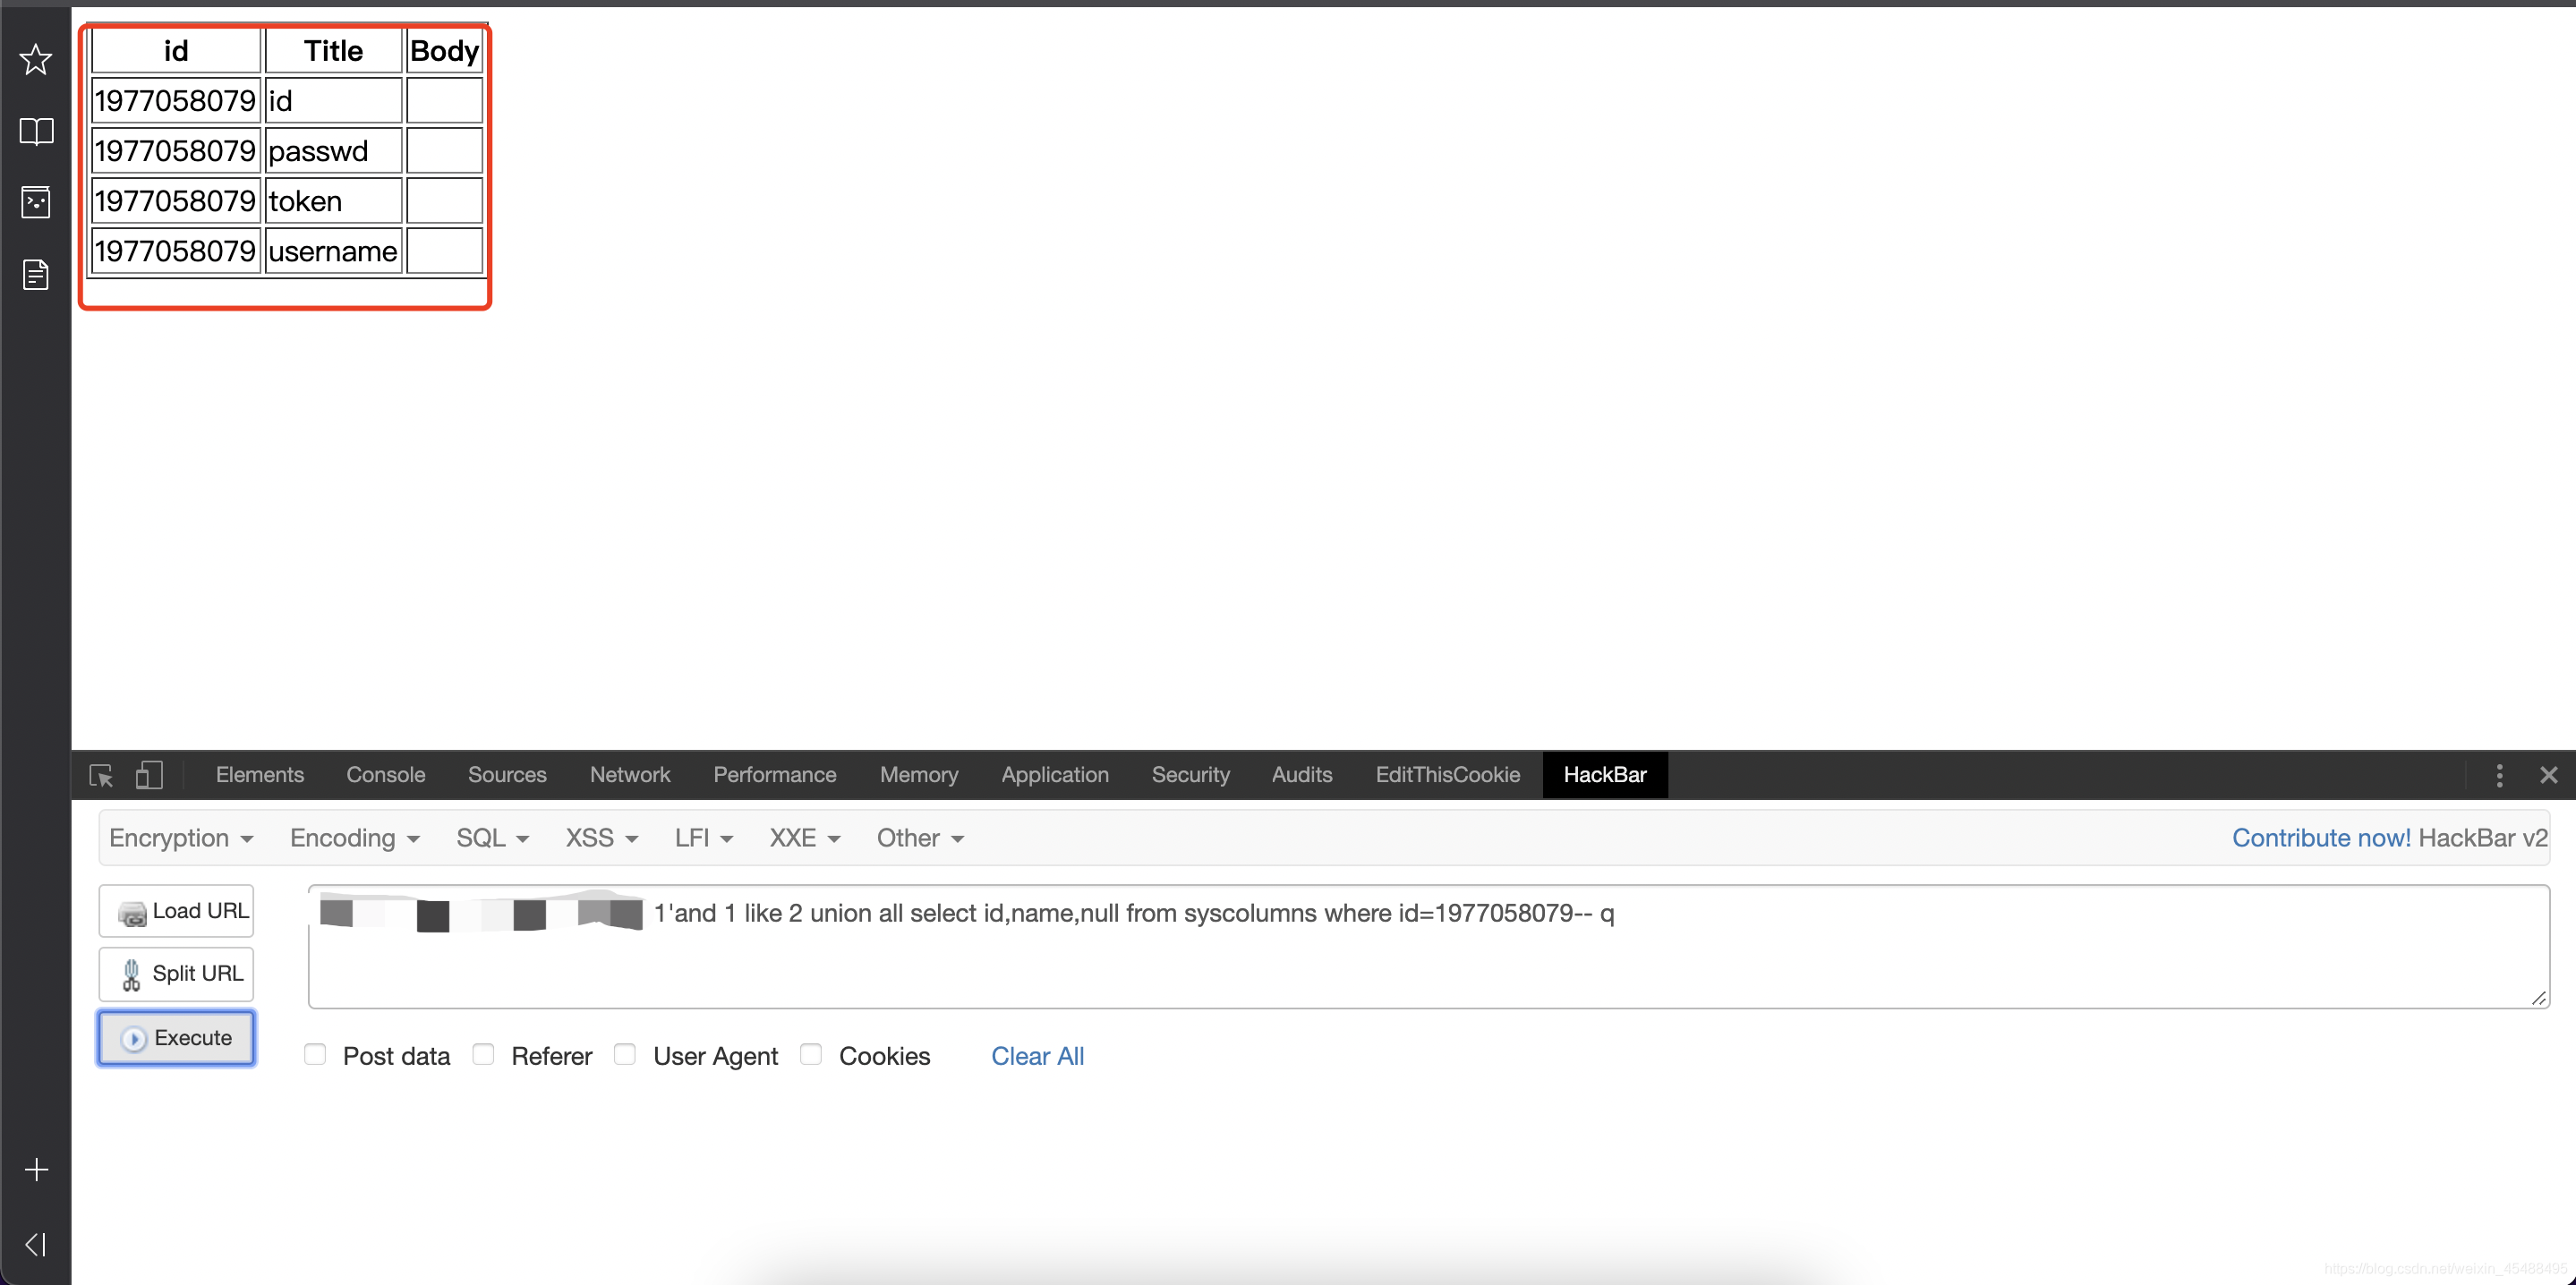Viewport: 2576px width, 1285px height.
Task: Switch to the Network tab
Action: 629,775
